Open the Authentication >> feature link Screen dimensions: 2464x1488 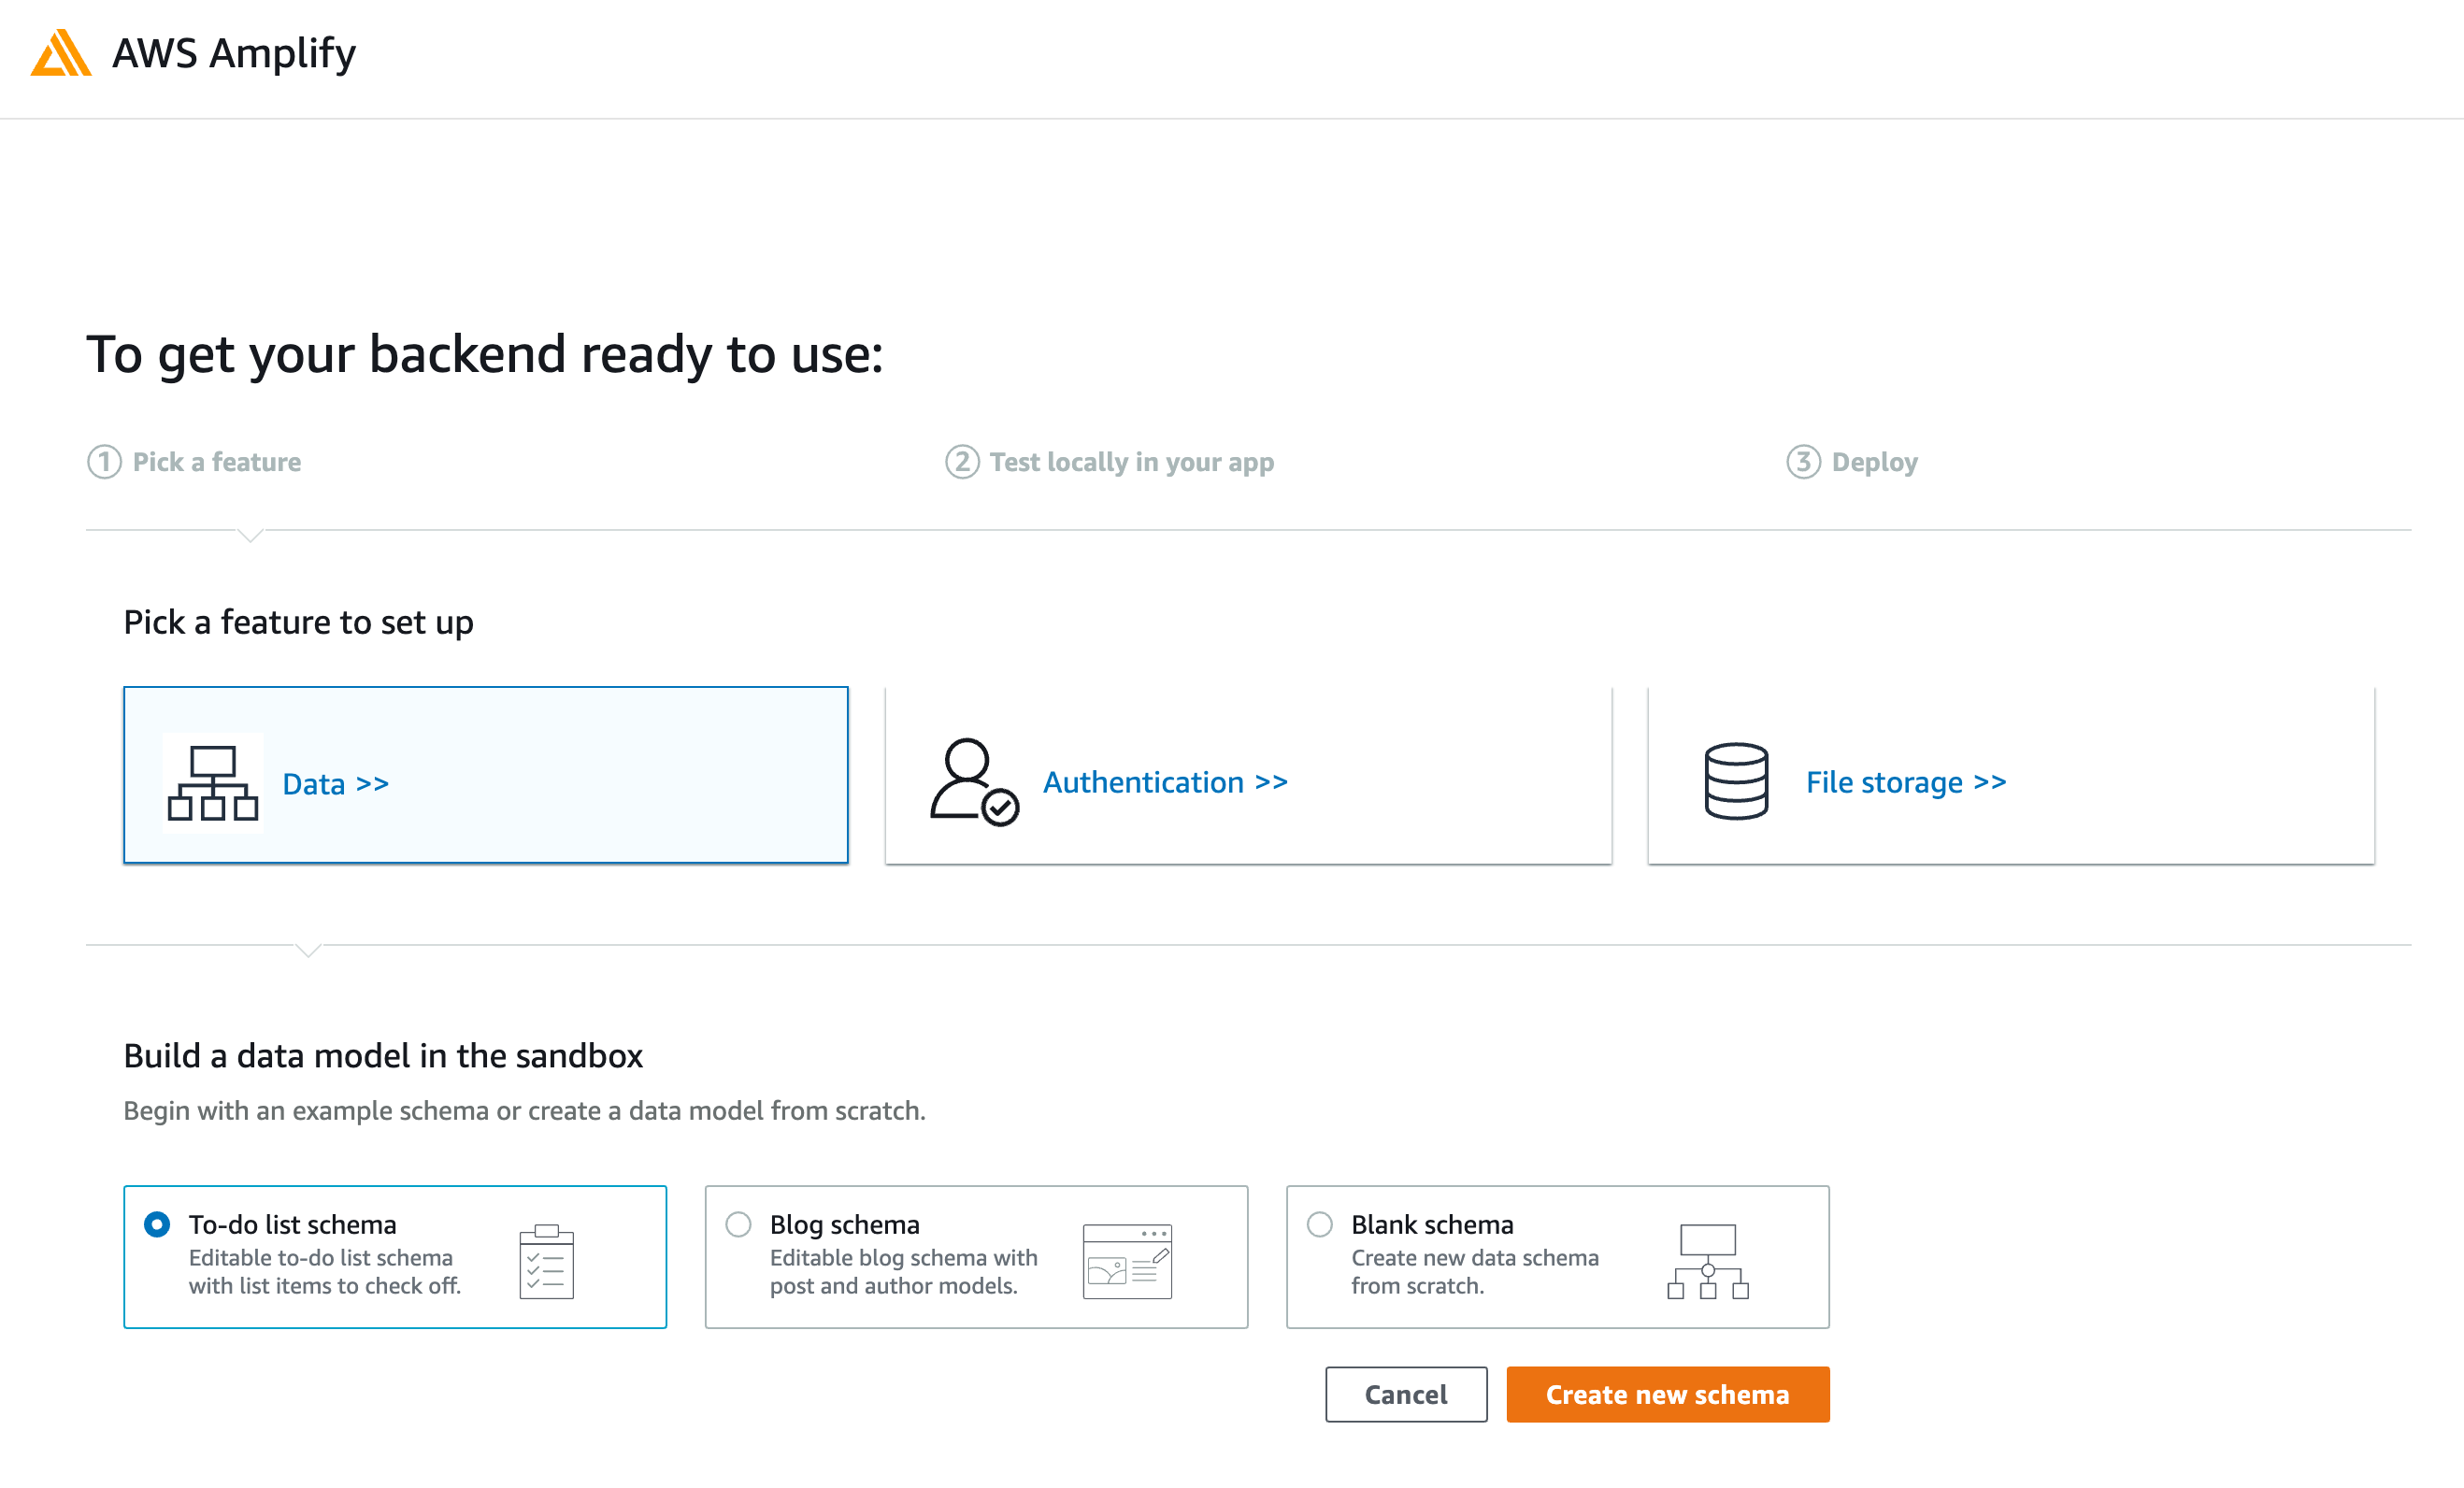(1166, 782)
